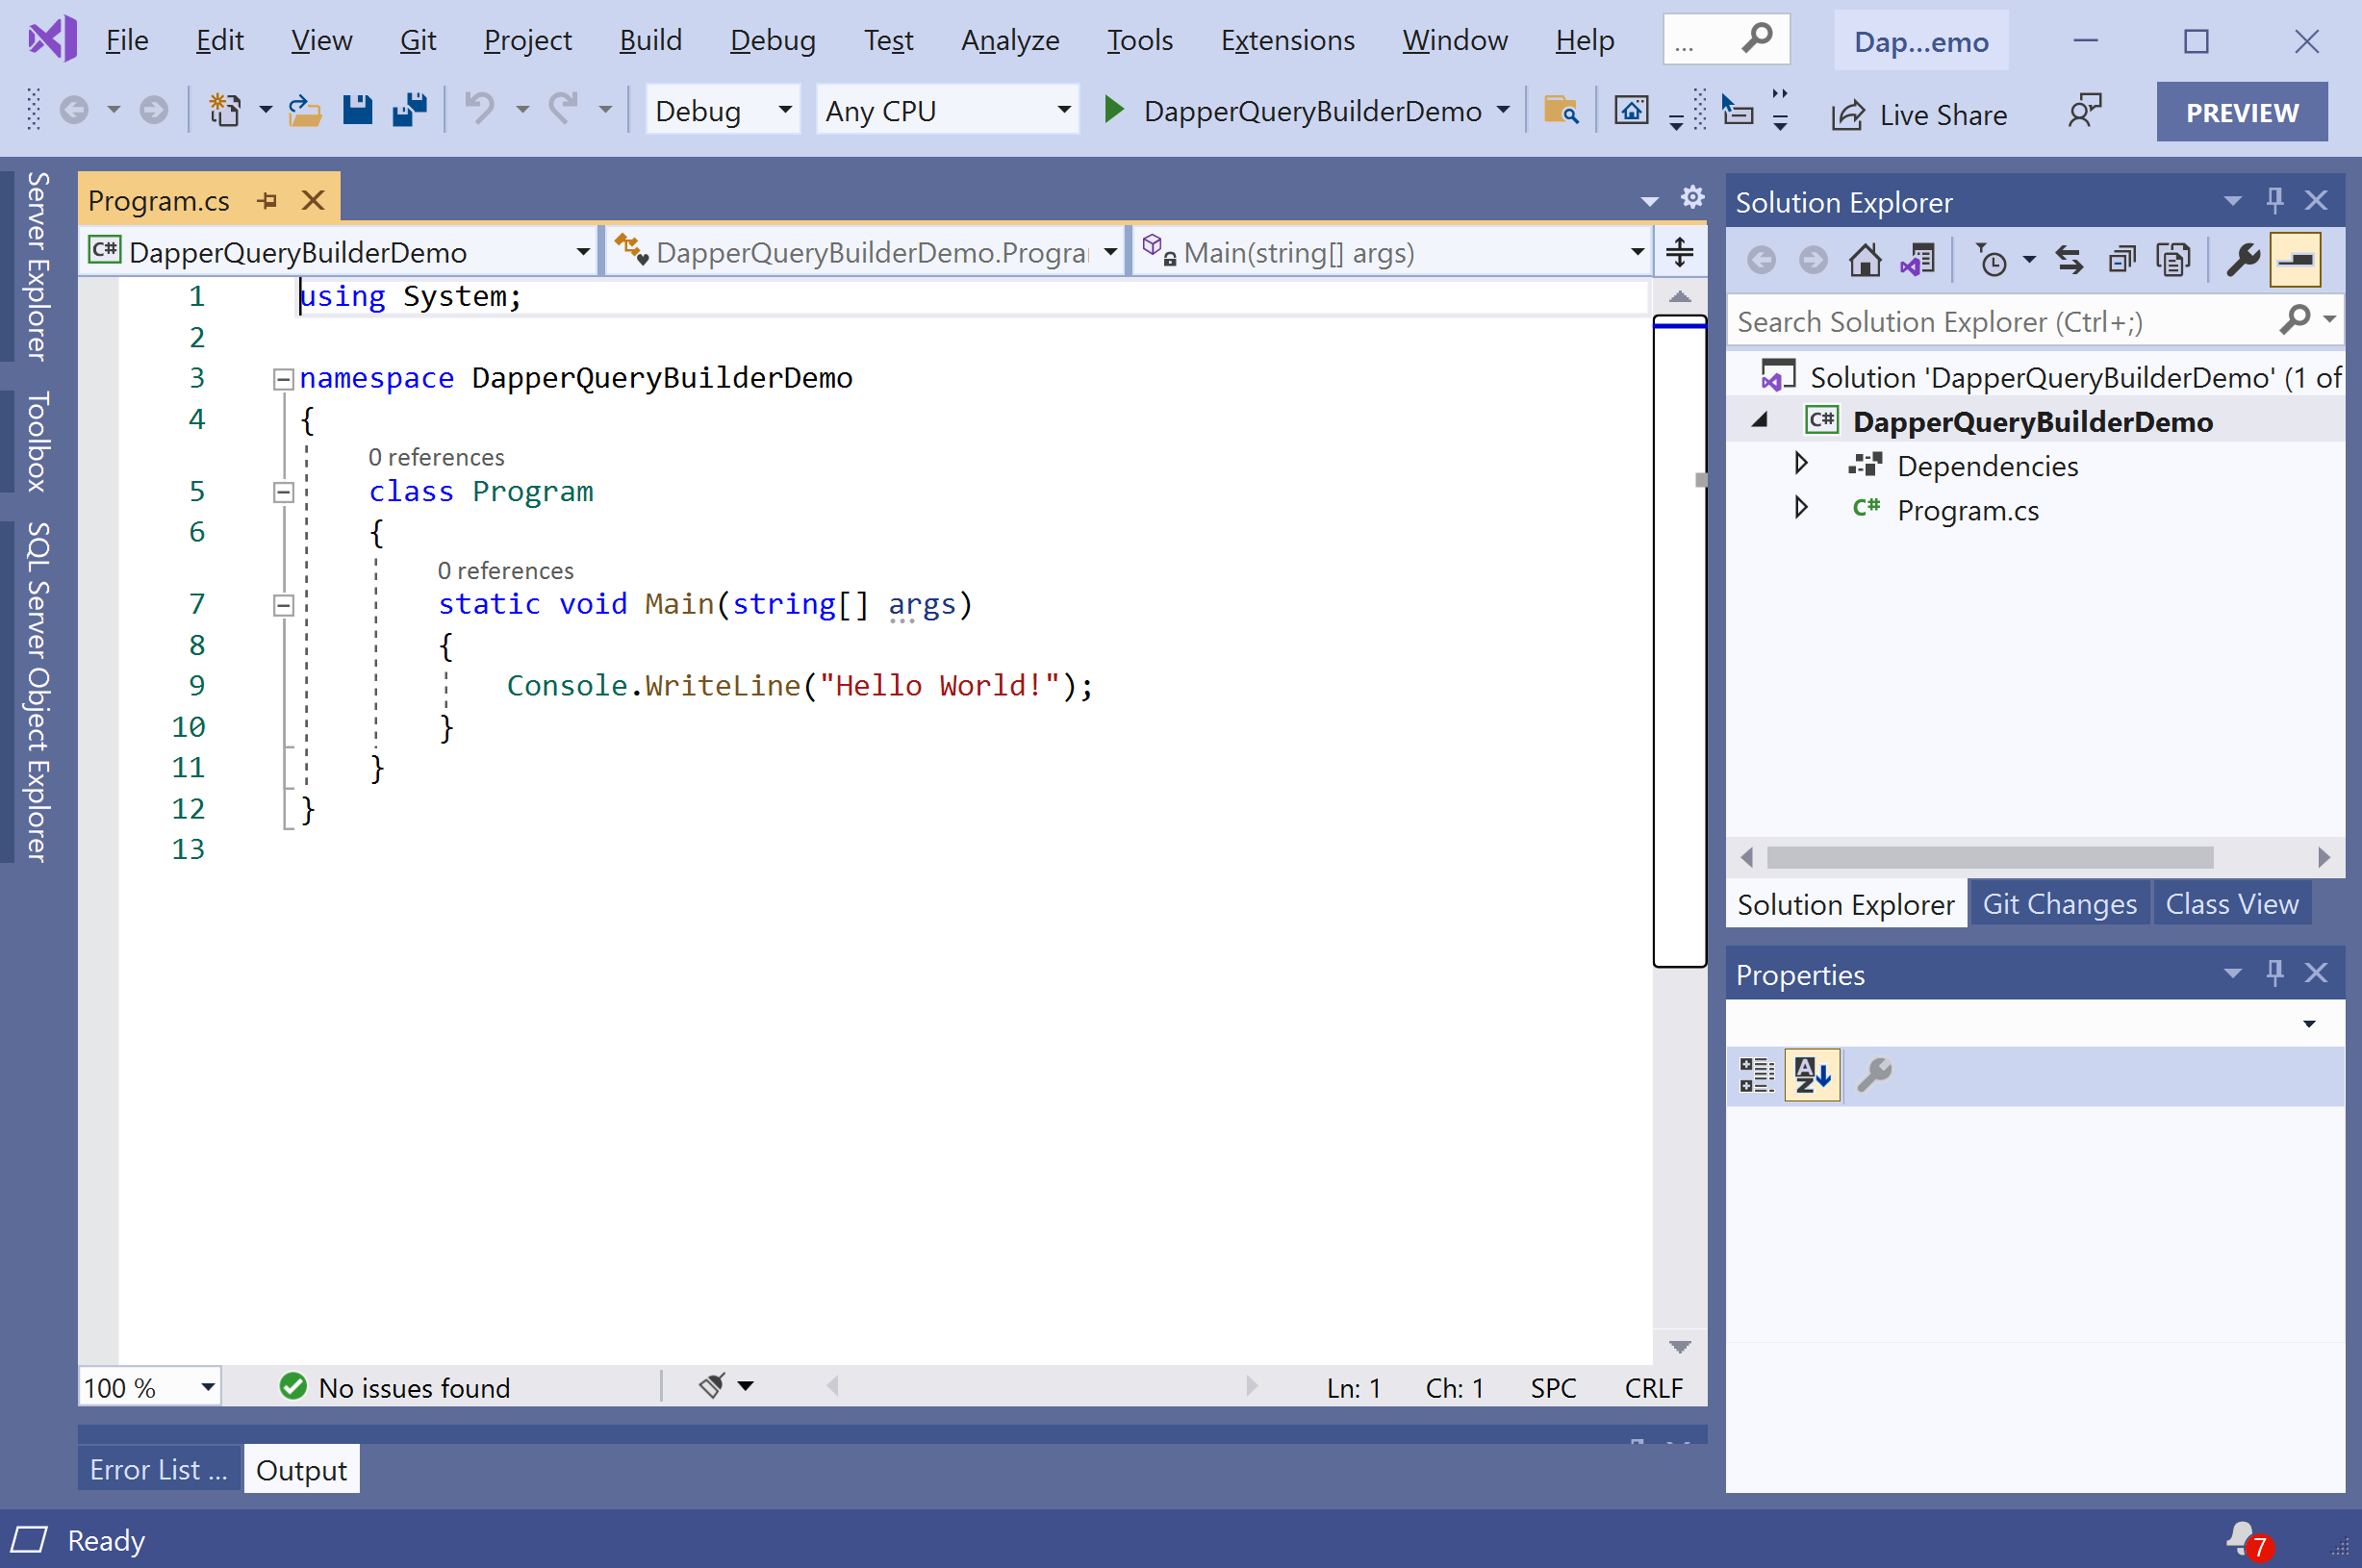2362x1568 pixels.
Task: Switch to the Git Changes tab
Action: 2058,904
